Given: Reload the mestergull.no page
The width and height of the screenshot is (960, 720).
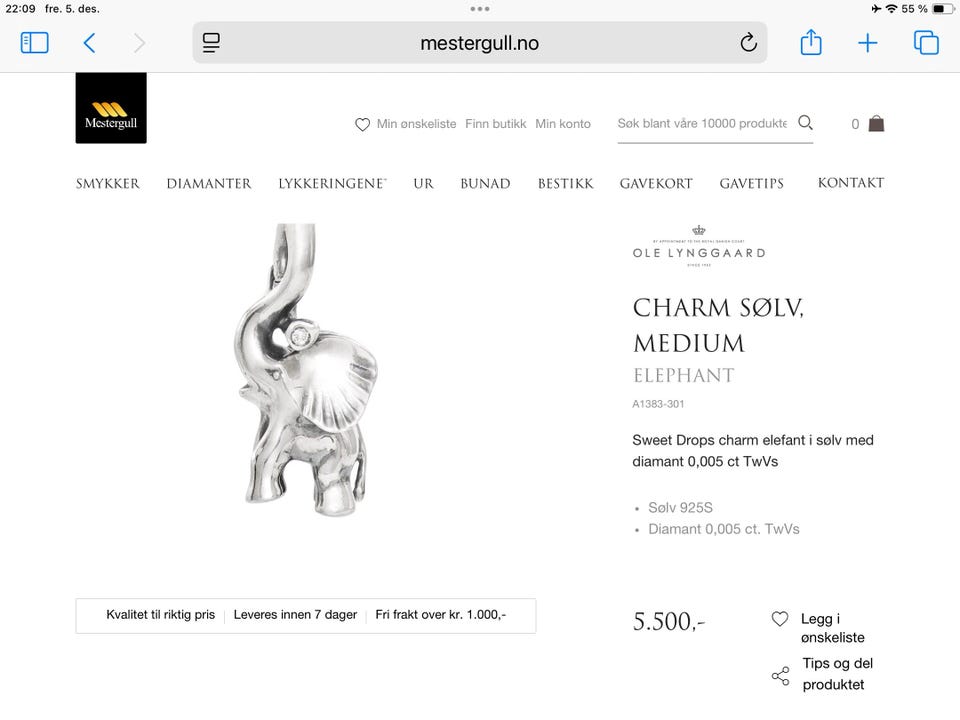Looking at the screenshot, I should click(x=748, y=42).
